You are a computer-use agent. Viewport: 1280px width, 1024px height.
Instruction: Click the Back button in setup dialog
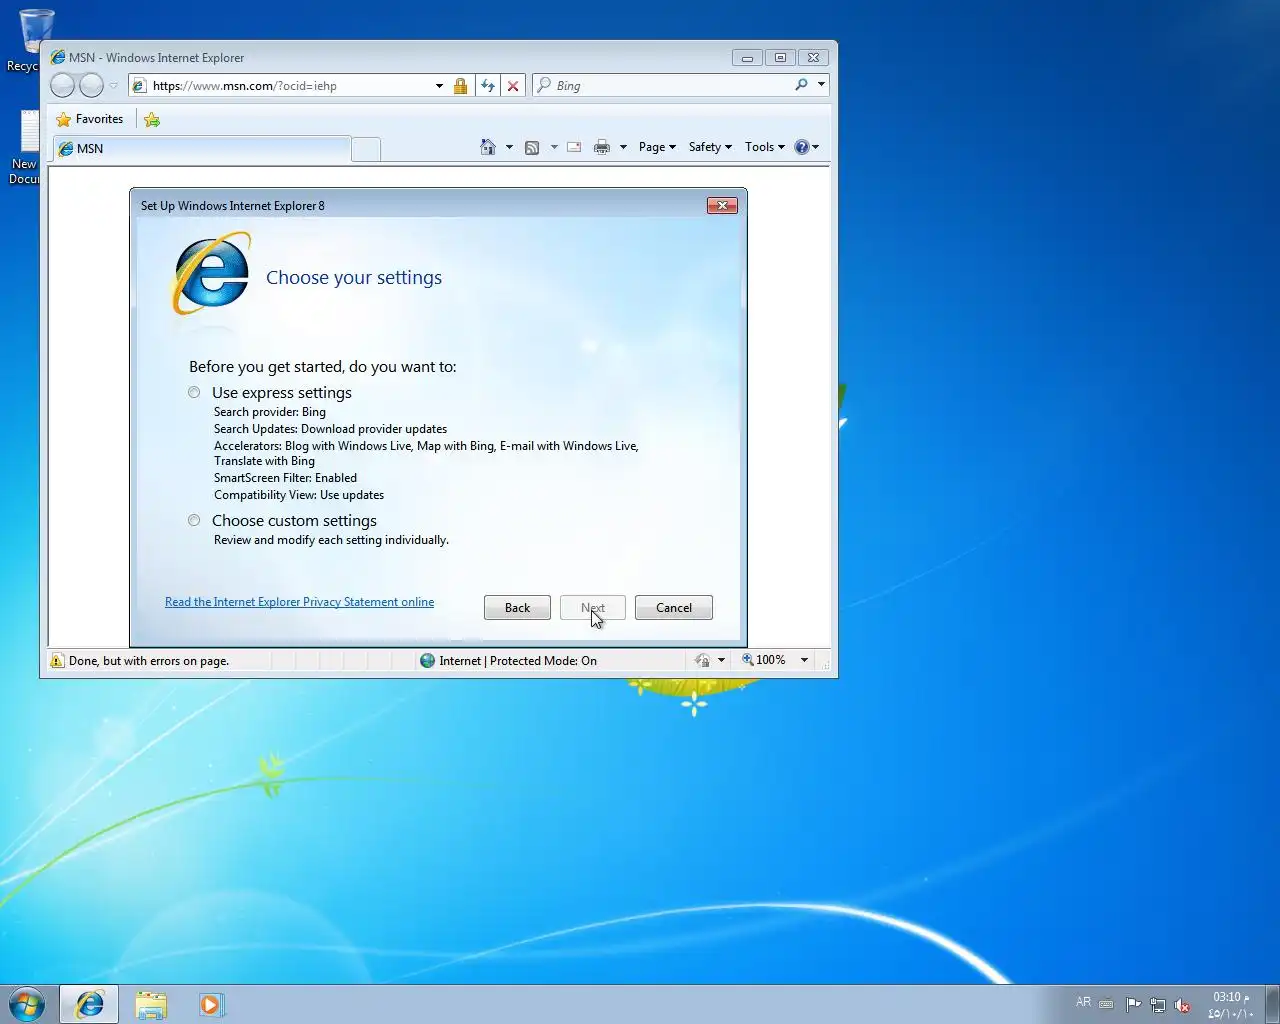[x=517, y=608]
